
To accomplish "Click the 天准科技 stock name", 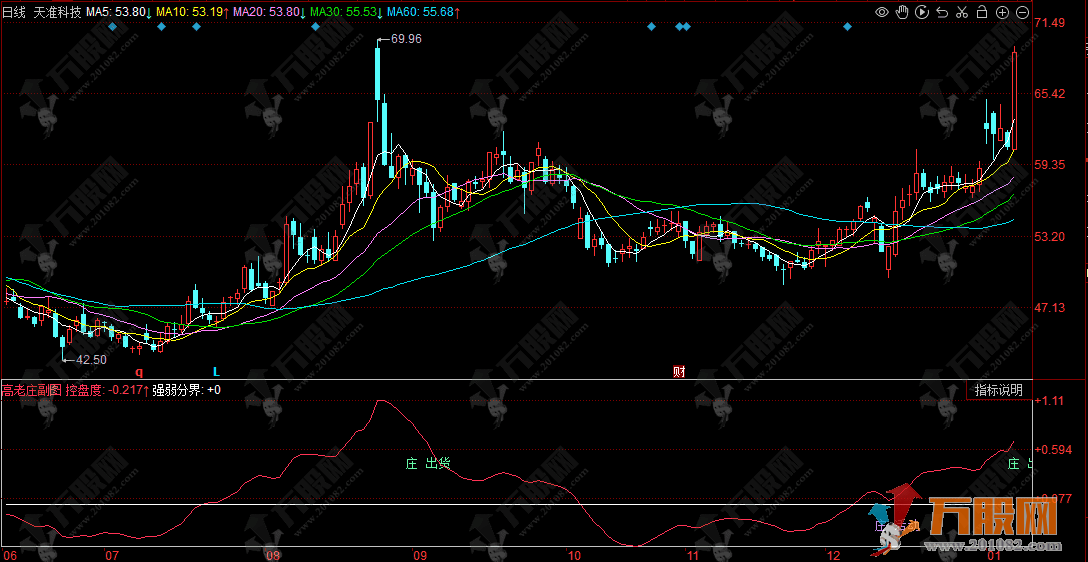I will tap(58, 12).
